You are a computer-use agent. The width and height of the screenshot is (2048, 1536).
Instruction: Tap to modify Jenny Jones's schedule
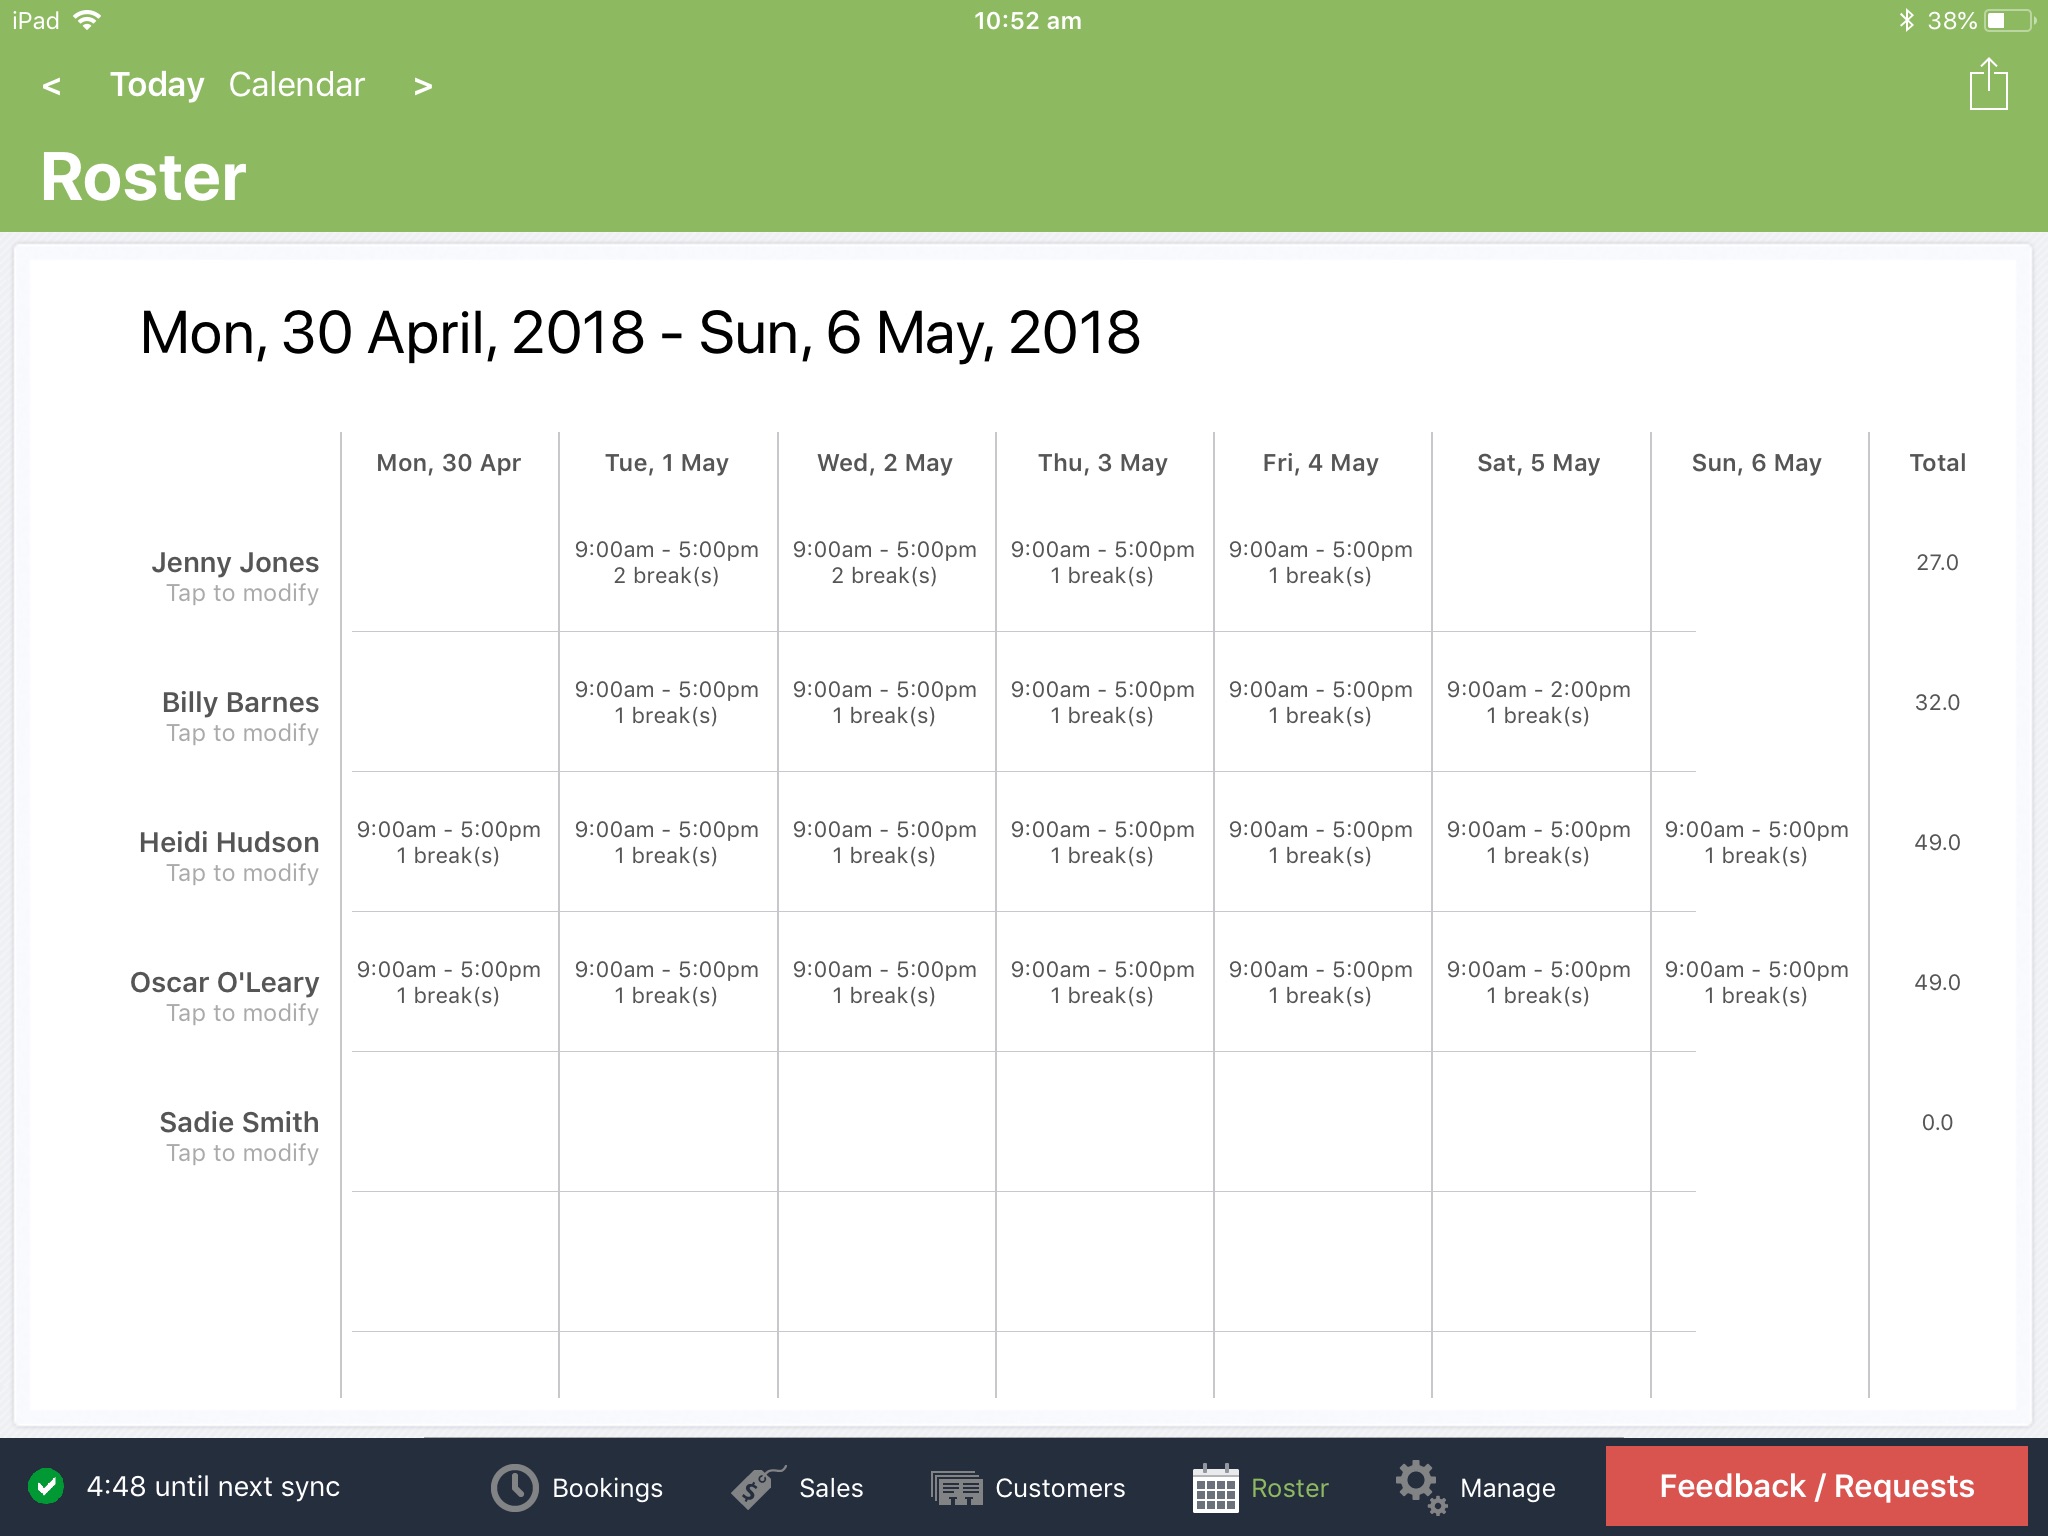(x=235, y=575)
